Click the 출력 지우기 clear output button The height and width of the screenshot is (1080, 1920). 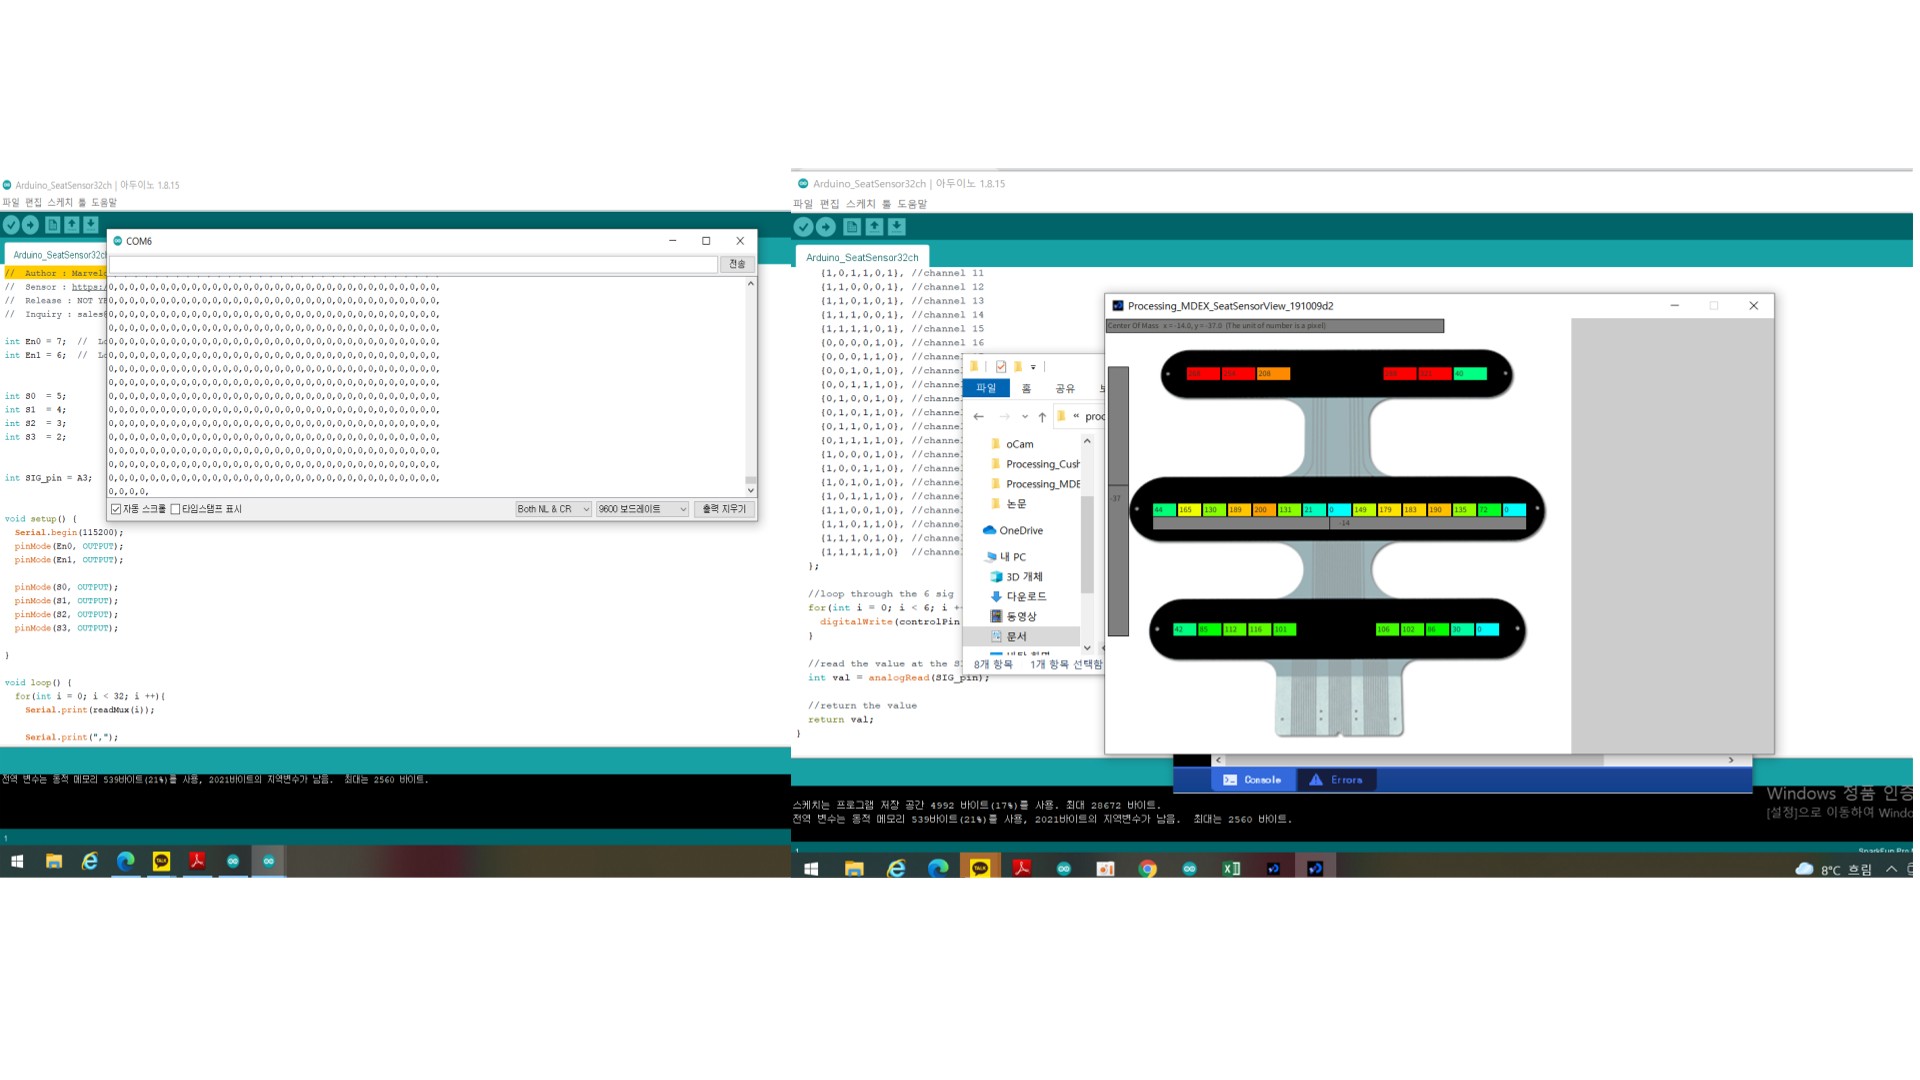[724, 509]
